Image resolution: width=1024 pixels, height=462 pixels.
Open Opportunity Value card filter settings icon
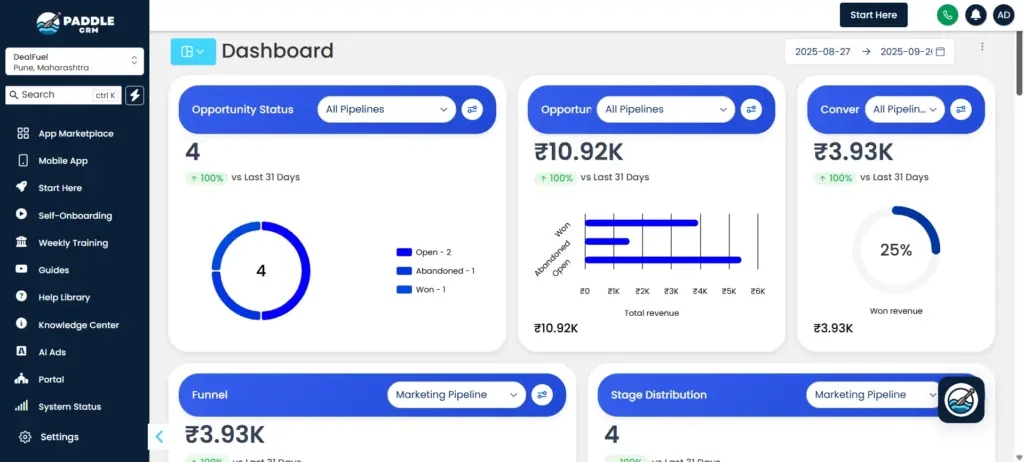751,109
